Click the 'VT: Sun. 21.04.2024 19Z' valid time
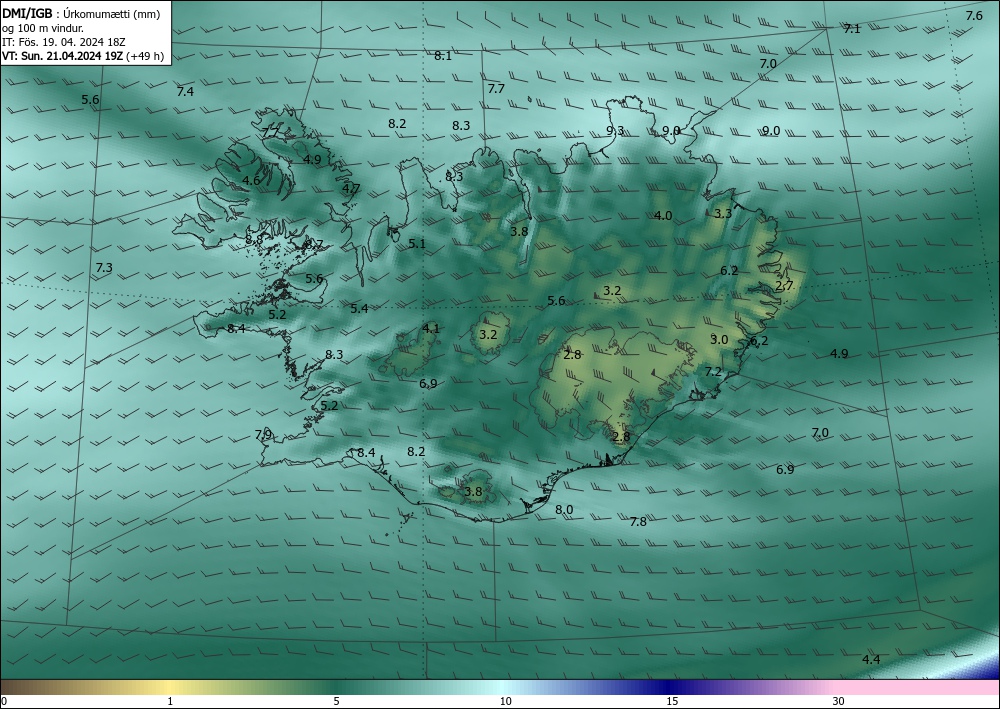This screenshot has width=1000, height=709. tap(63, 56)
